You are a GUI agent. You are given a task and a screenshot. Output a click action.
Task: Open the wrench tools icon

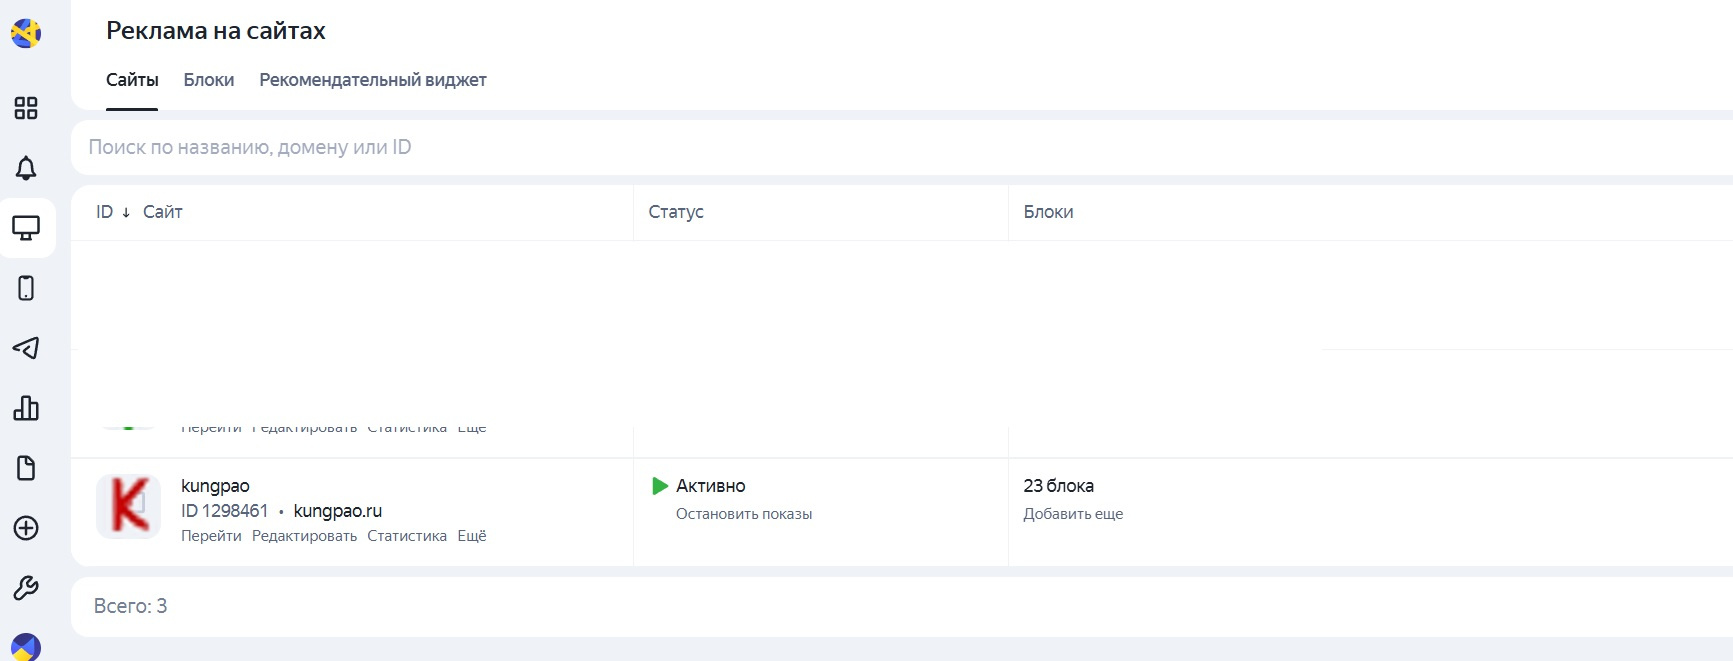pyautogui.click(x=26, y=588)
